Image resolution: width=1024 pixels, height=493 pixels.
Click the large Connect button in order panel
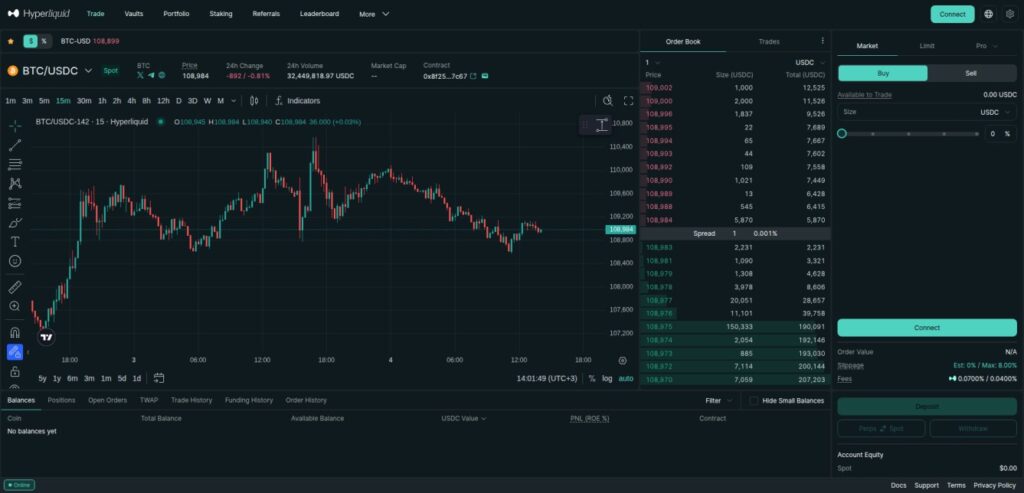point(927,328)
